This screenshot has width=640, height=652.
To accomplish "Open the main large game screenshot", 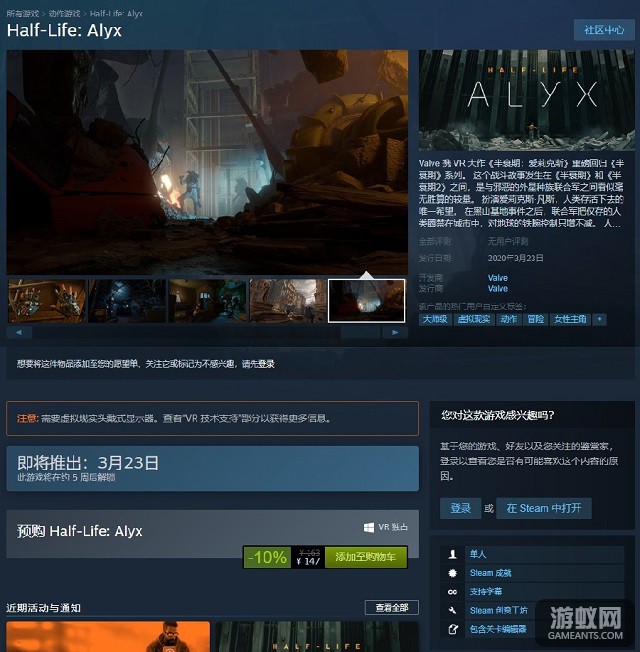I will click(207, 162).
